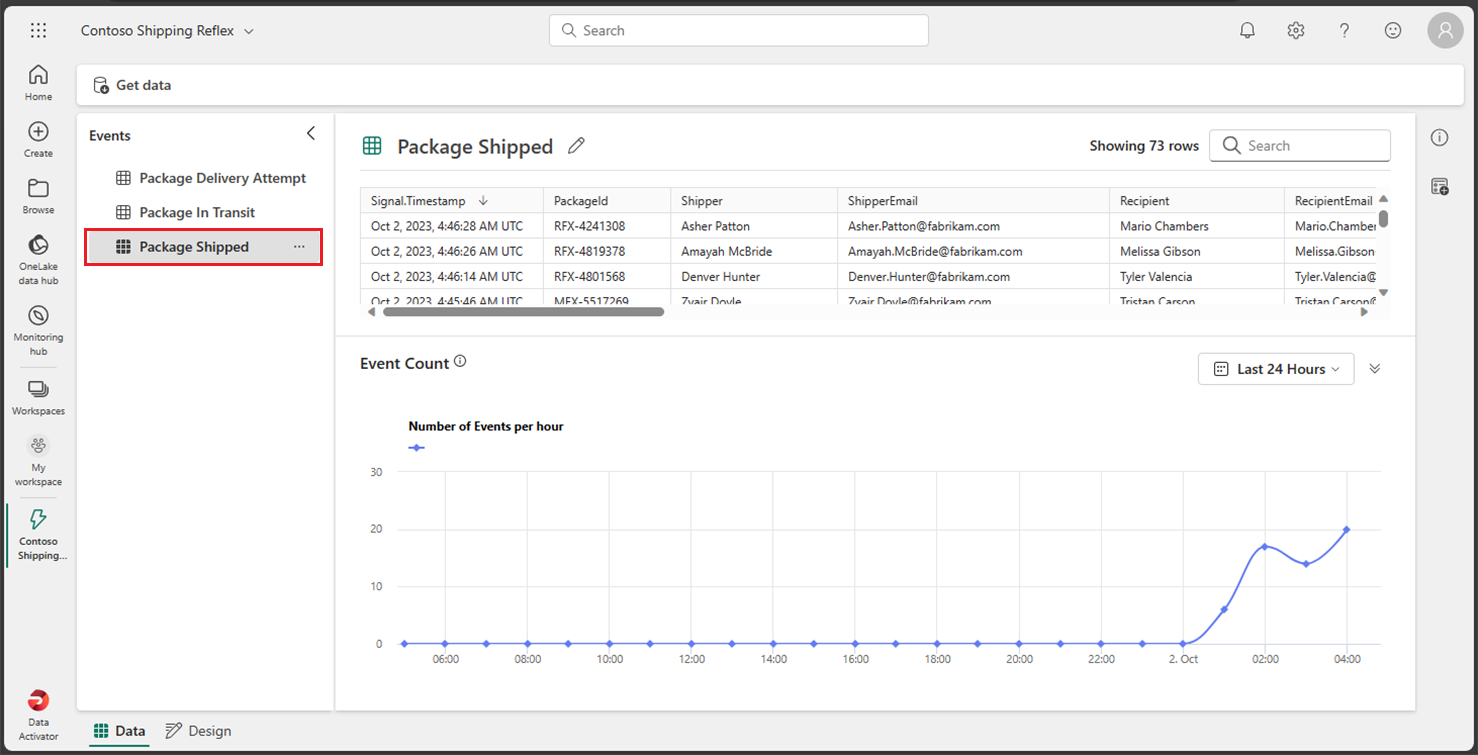Click cell Asher Patton
This screenshot has width=1478, height=755.
753,226
